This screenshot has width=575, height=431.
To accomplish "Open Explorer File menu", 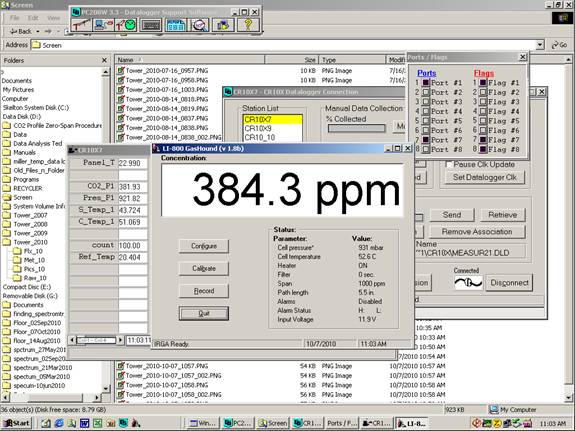I will 15,18.
